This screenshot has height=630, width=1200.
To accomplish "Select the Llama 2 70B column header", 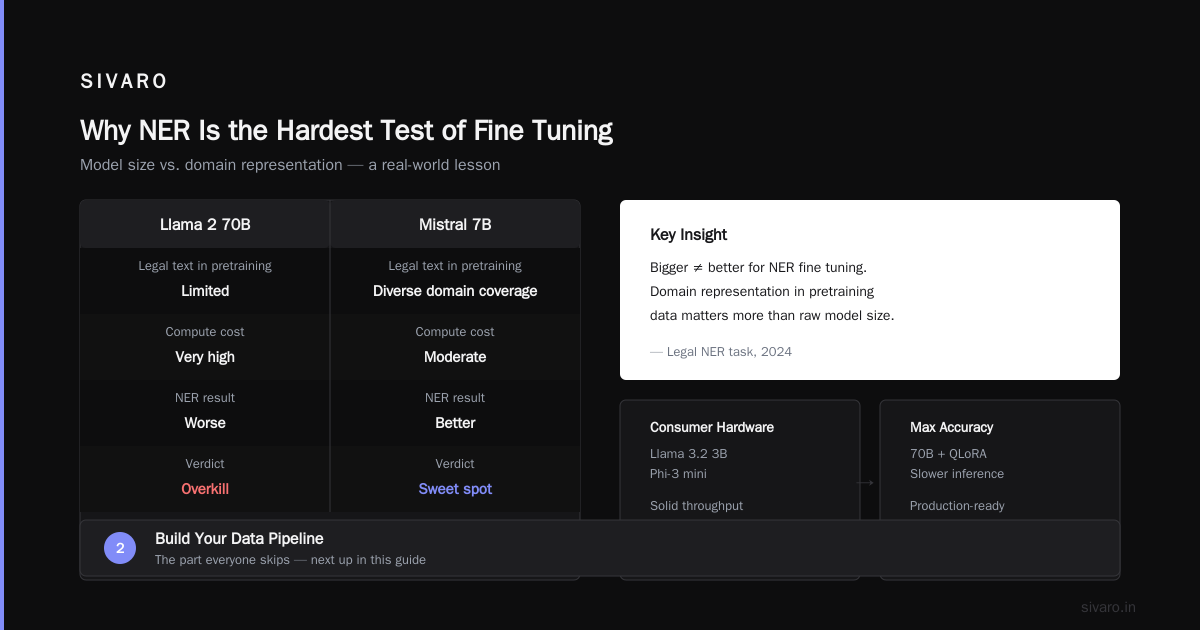I will point(205,225).
